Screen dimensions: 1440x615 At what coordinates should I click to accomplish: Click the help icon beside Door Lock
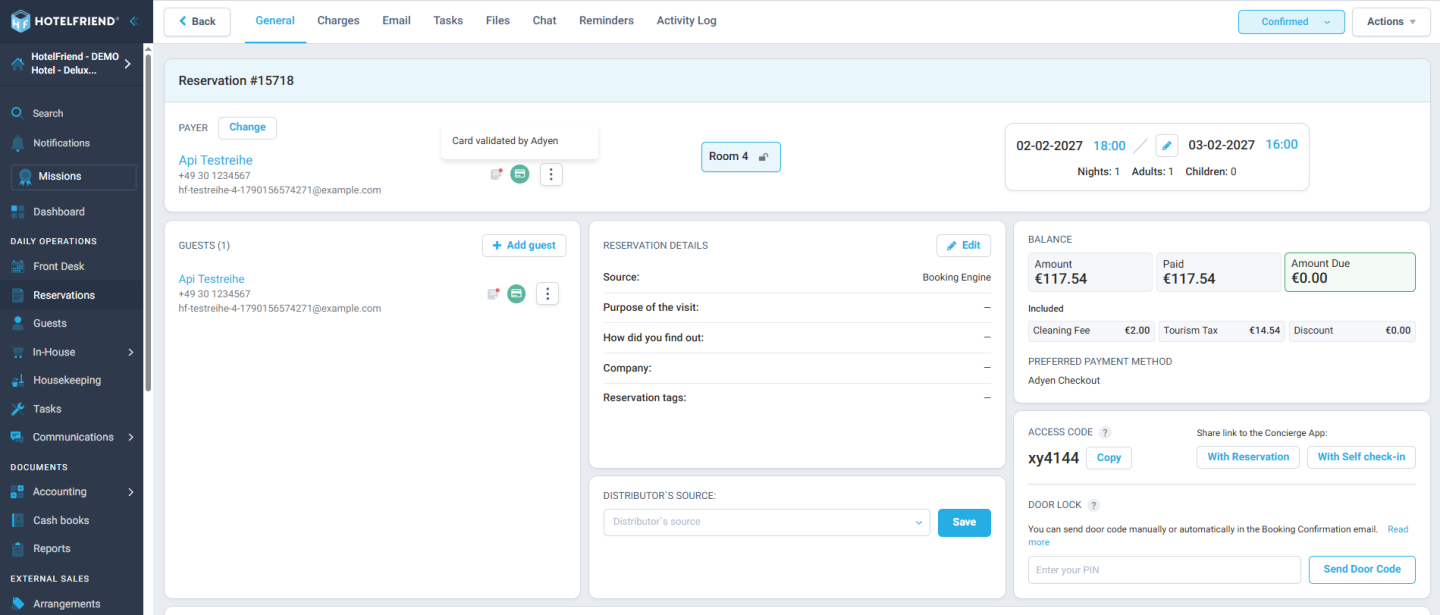pyautogui.click(x=1094, y=506)
